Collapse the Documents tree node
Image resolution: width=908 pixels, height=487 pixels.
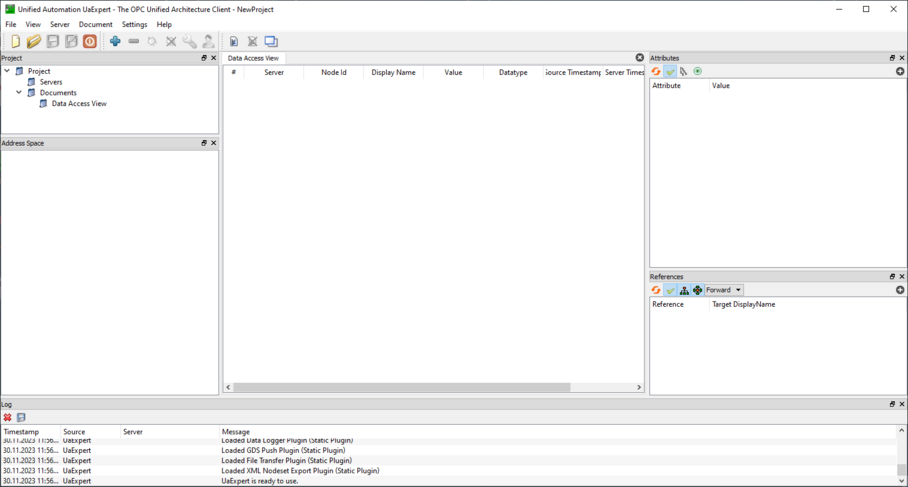[x=19, y=93]
